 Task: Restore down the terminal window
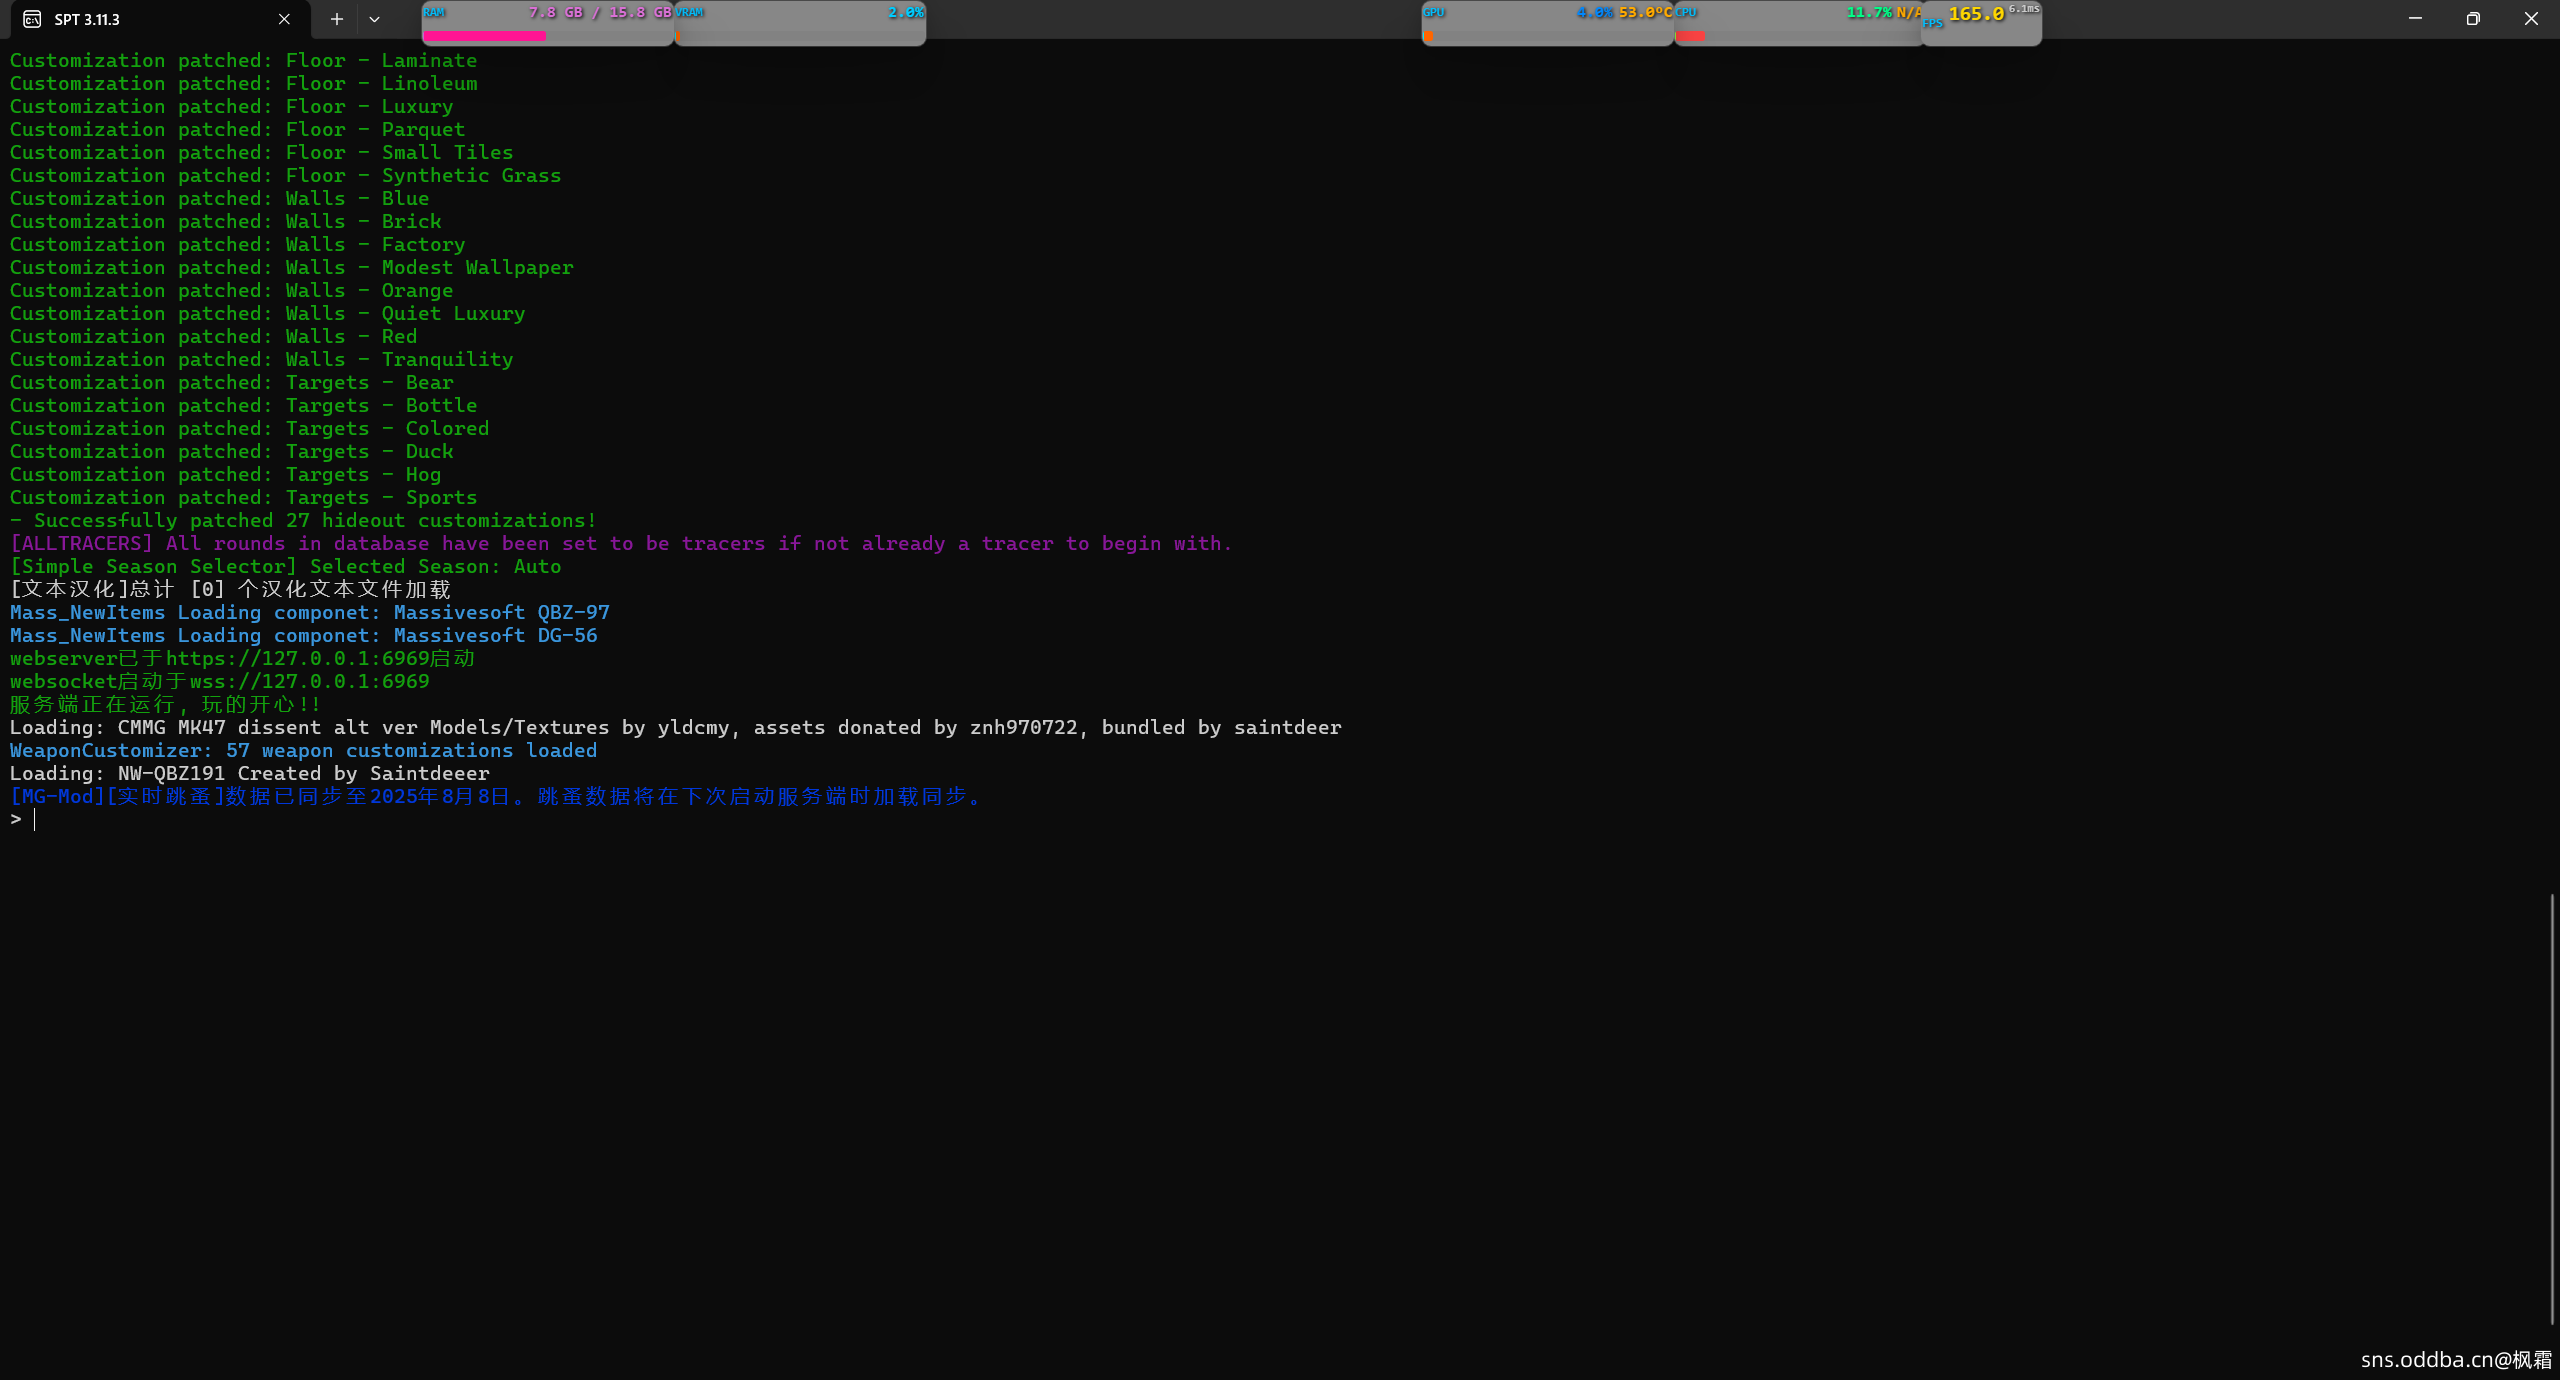pyautogui.click(x=2473, y=19)
